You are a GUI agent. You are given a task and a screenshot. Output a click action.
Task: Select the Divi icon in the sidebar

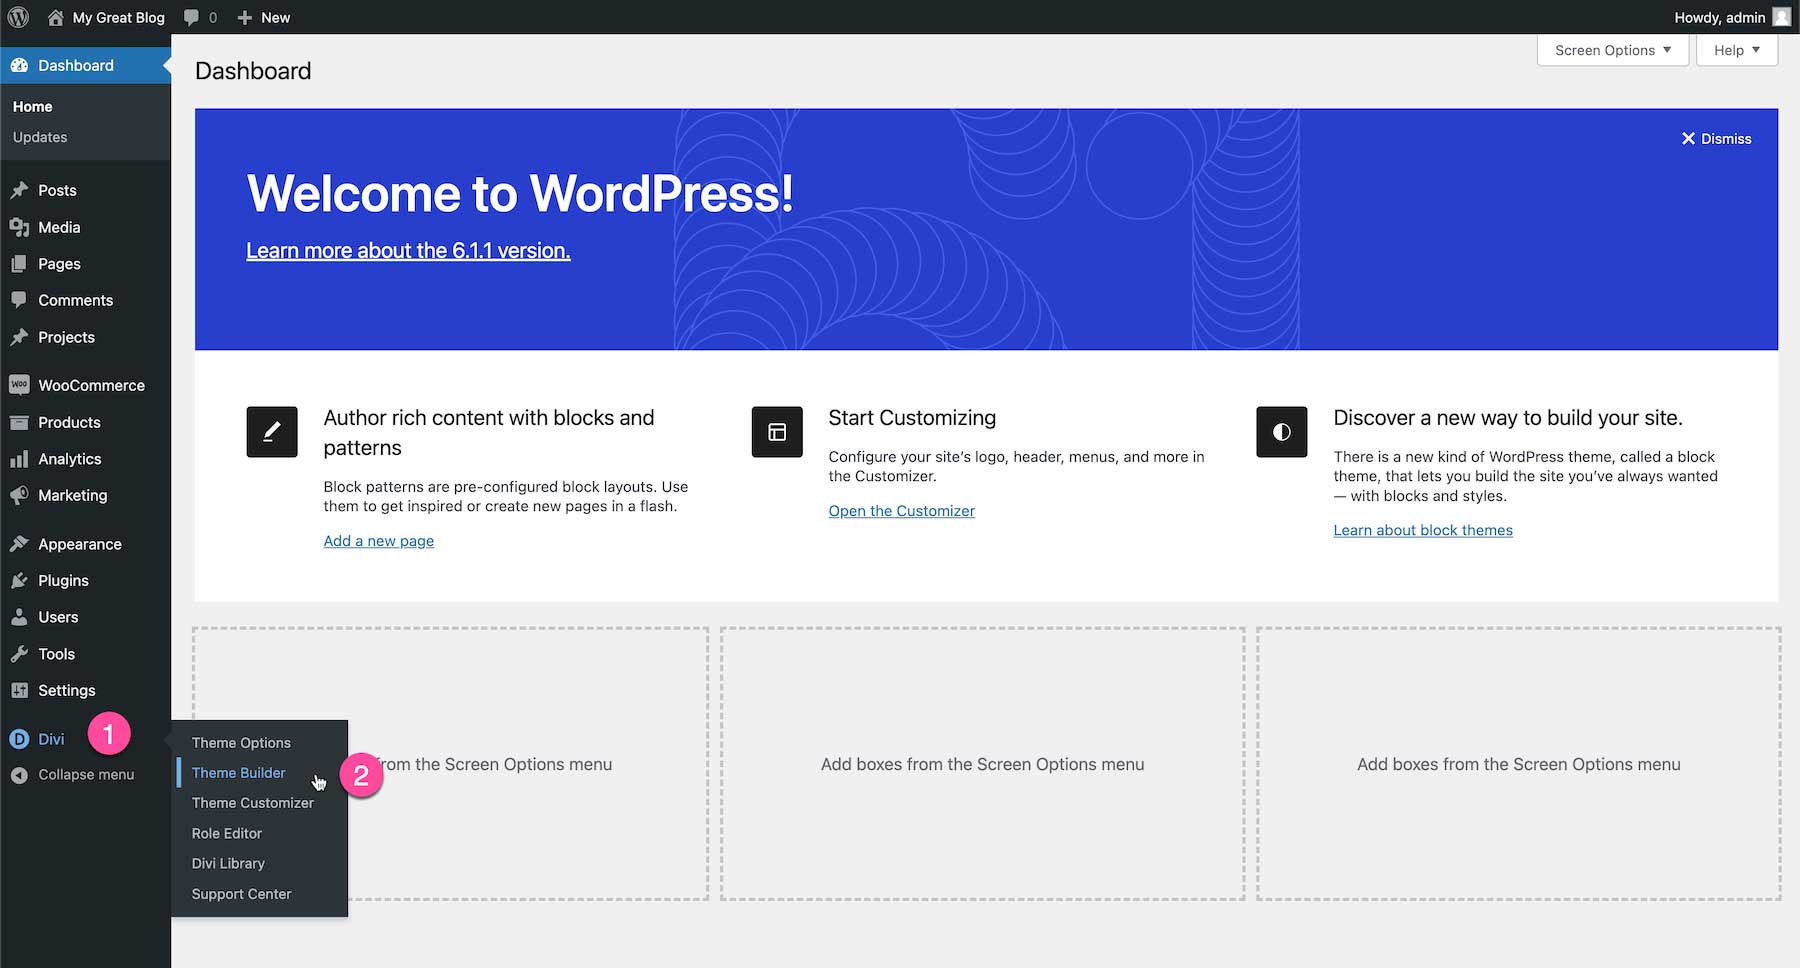[19, 738]
